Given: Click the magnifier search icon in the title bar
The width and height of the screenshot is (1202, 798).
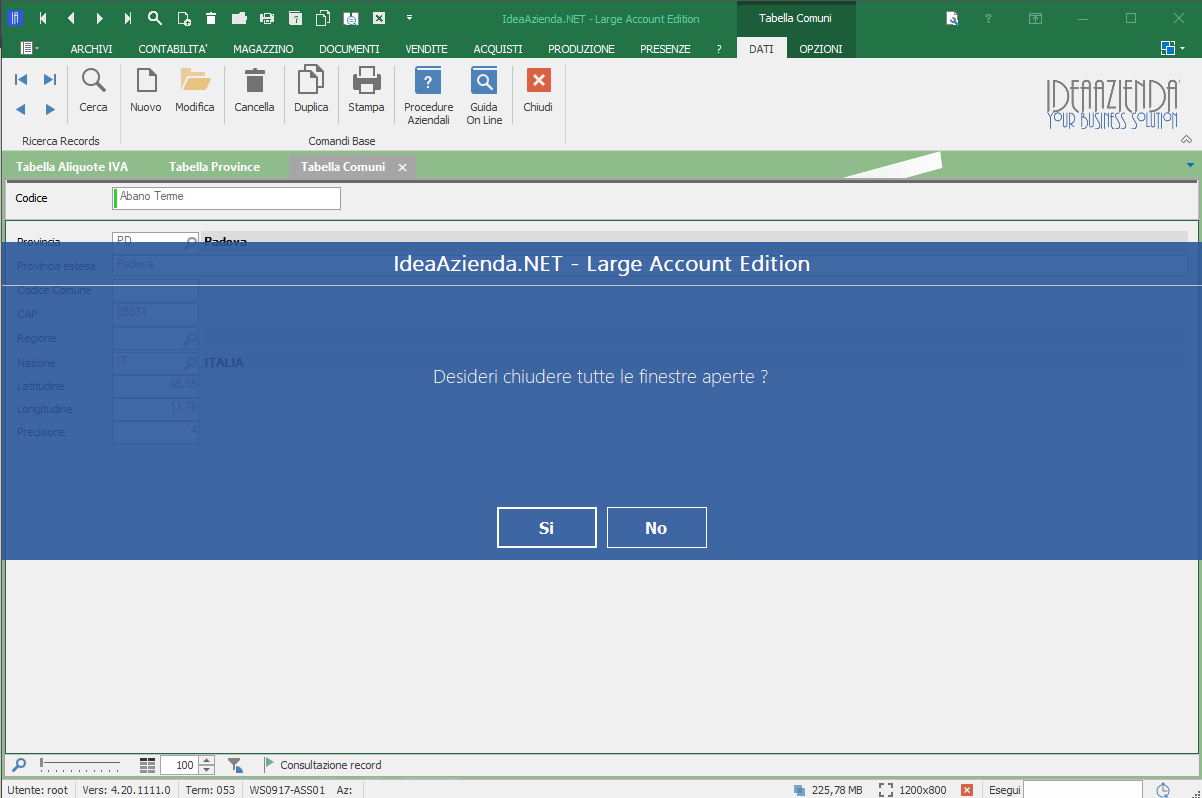Looking at the screenshot, I should tap(155, 18).
